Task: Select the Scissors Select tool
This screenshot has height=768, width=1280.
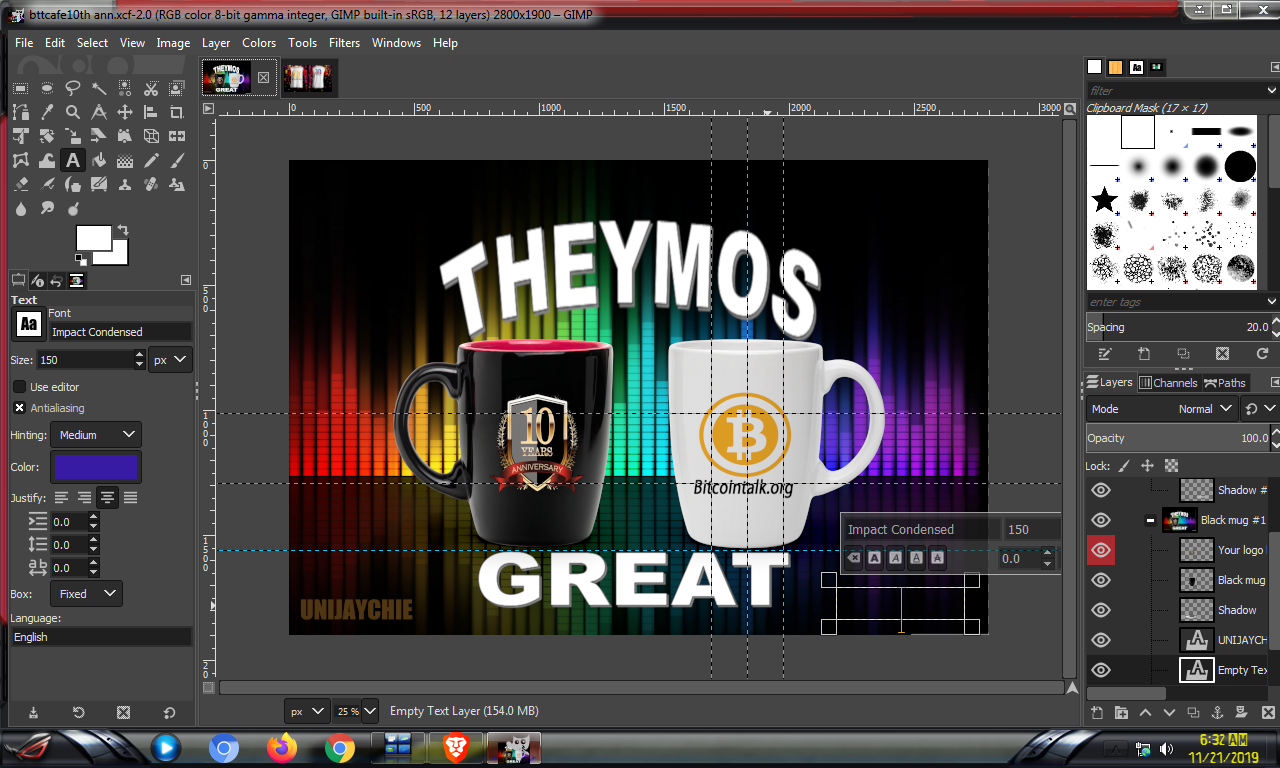Action: pos(151,88)
